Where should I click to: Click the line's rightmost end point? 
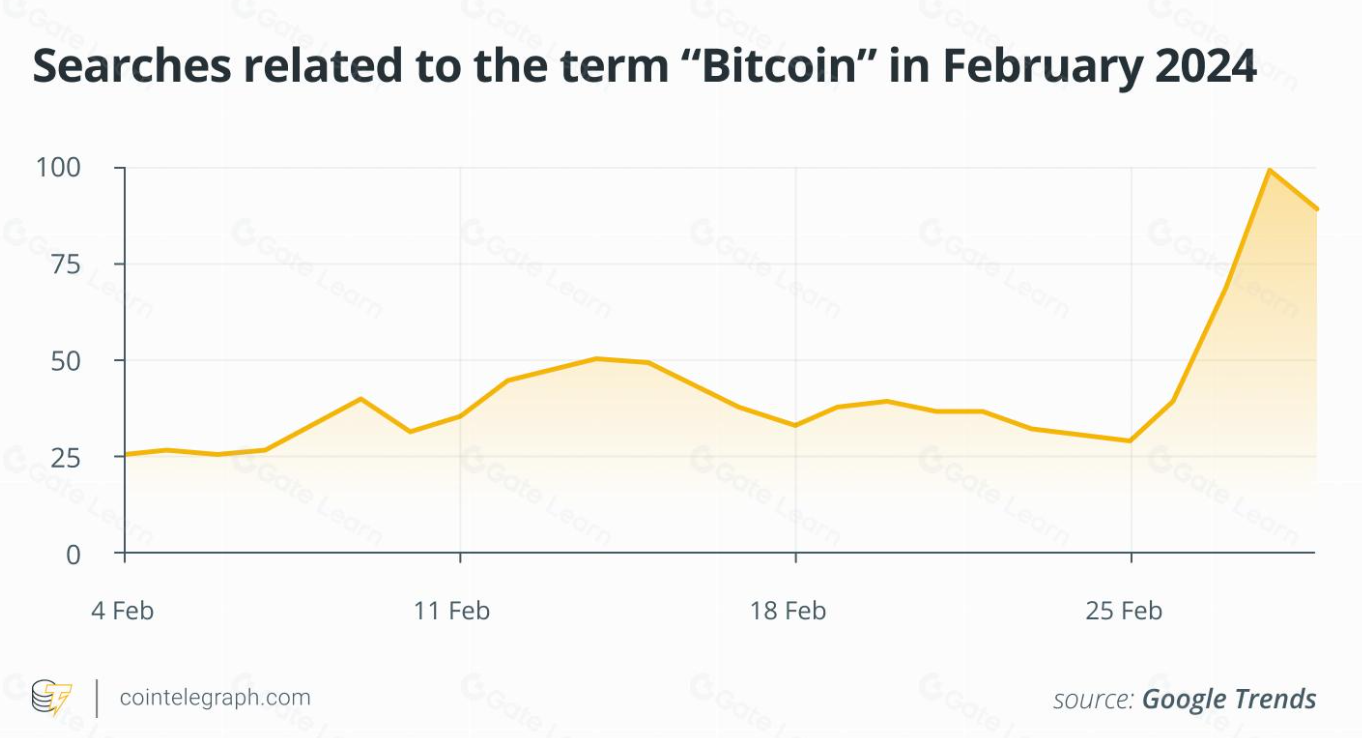point(1317,209)
